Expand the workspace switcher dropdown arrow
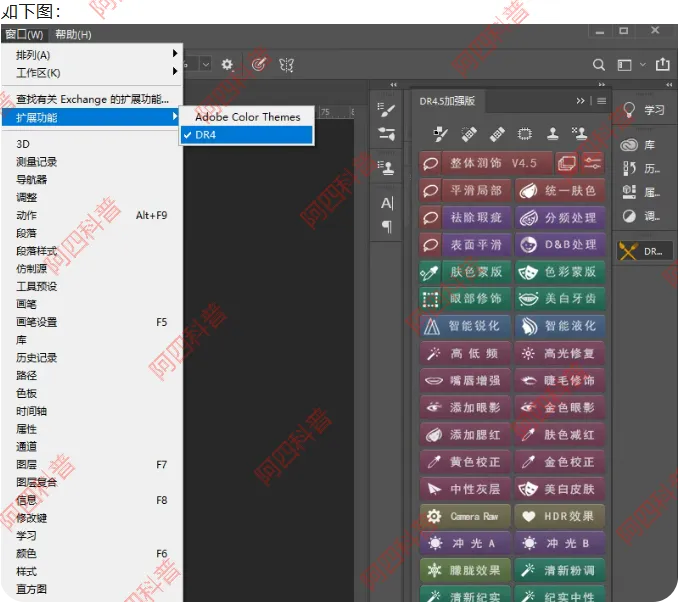 [643, 65]
